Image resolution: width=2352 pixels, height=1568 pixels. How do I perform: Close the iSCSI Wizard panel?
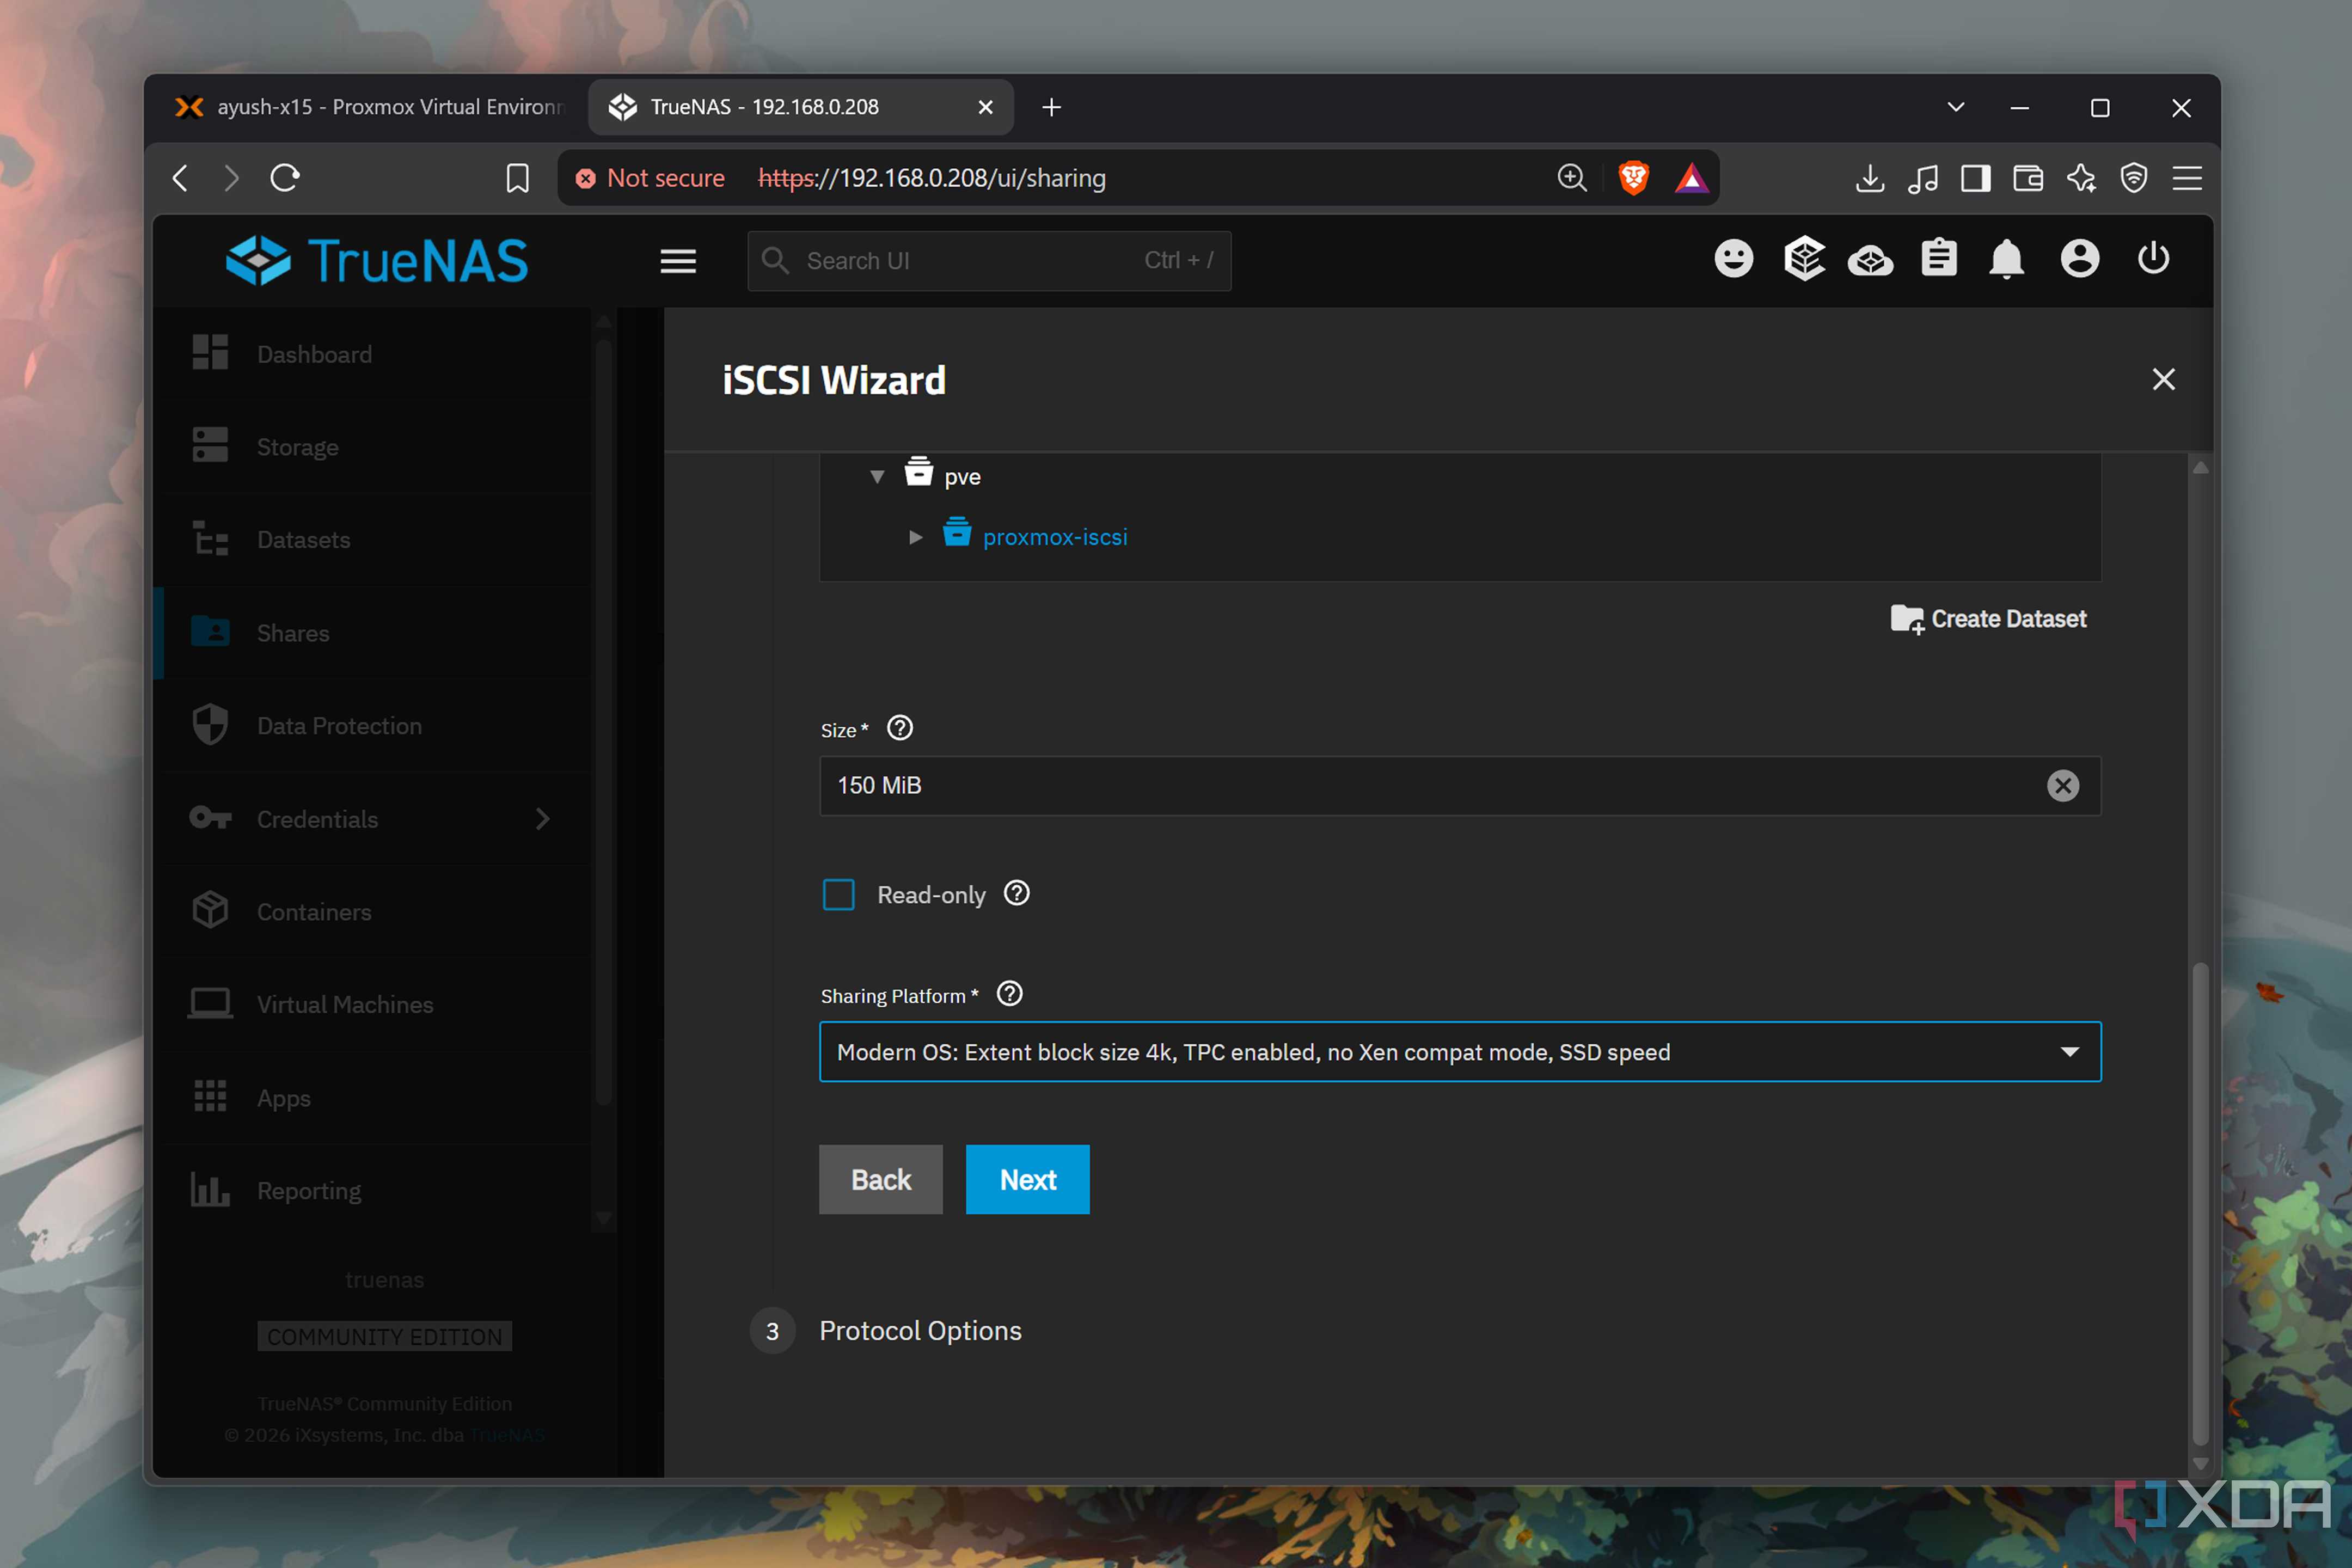click(2163, 380)
